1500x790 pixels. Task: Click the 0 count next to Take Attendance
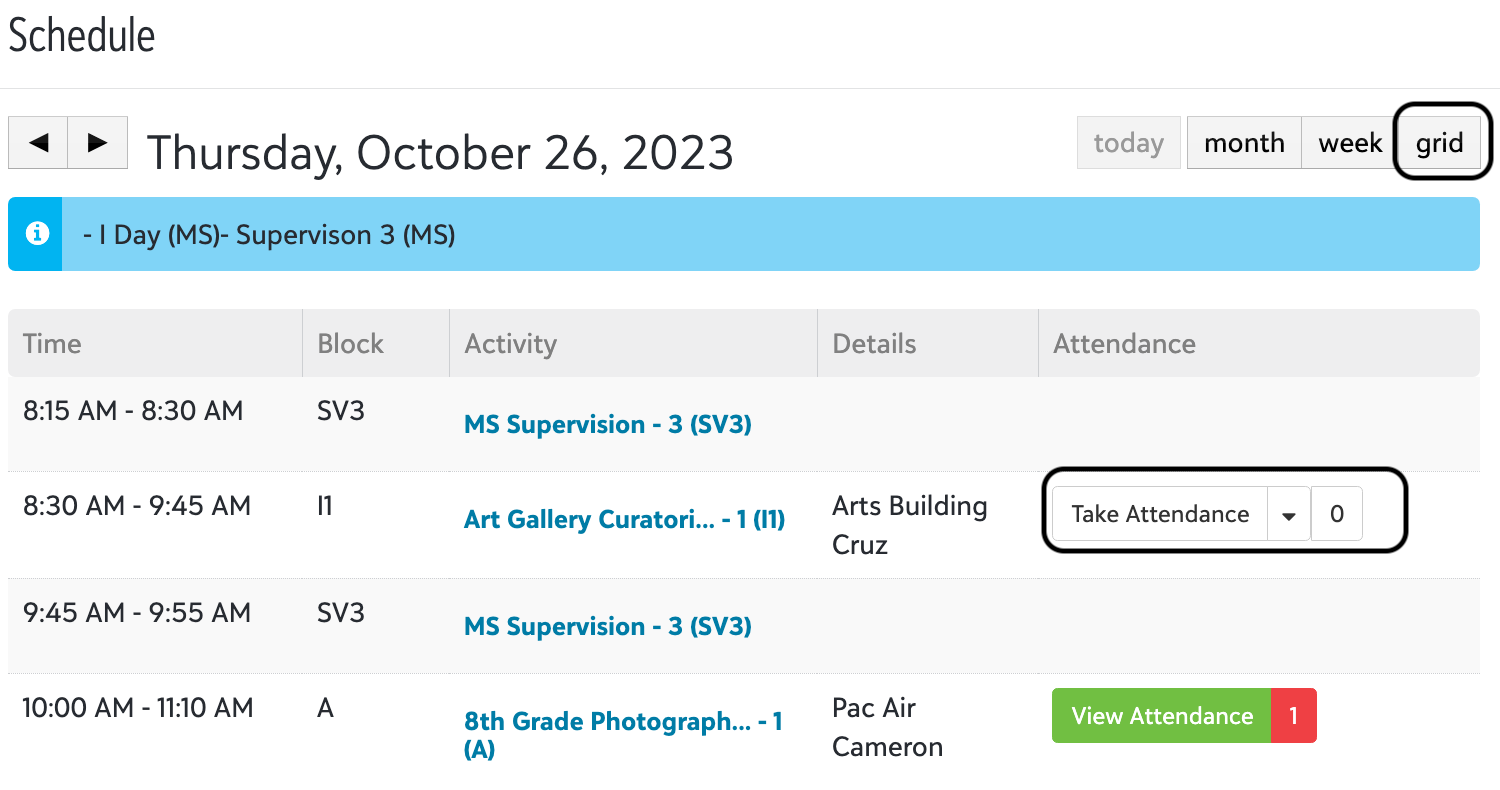(x=1337, y=515)
